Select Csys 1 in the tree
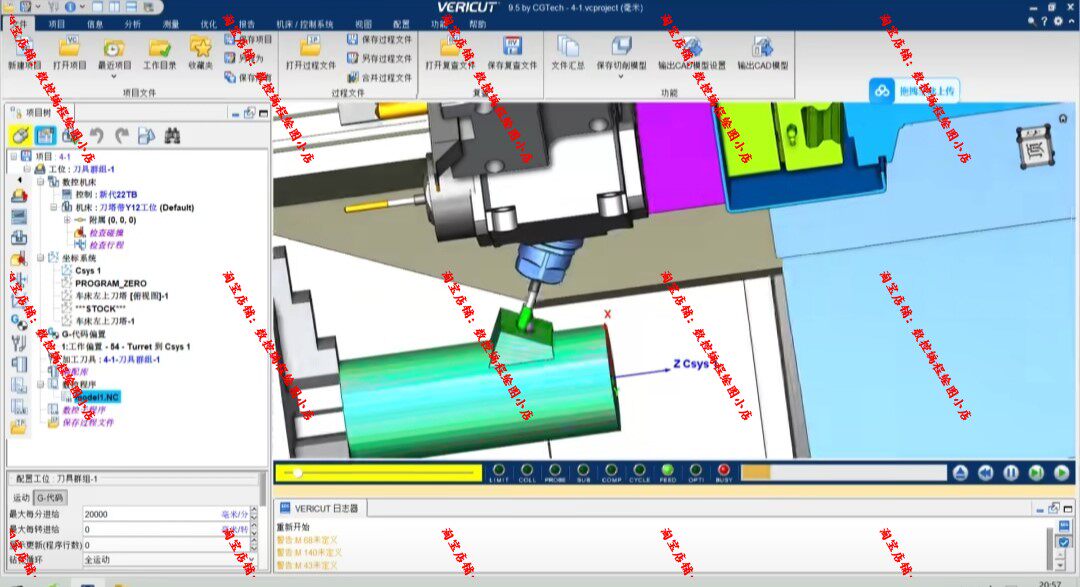The height and width of the screenshot is (587, 1080). click(x=87, y=271)
